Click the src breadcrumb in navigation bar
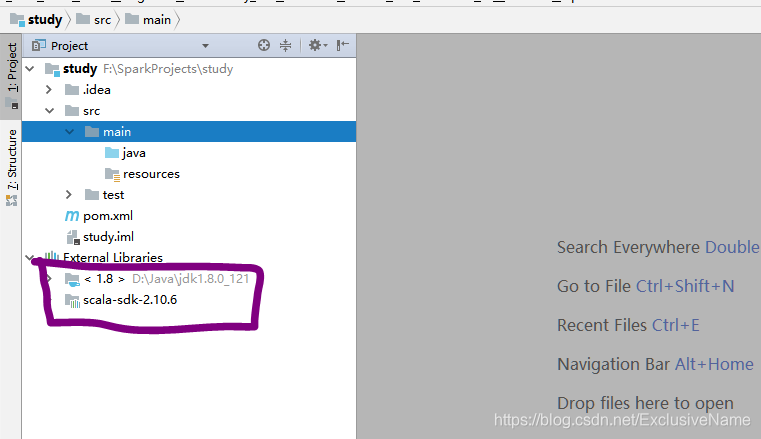Viewport: 761px width, 439px height. [x=94, y=20]
